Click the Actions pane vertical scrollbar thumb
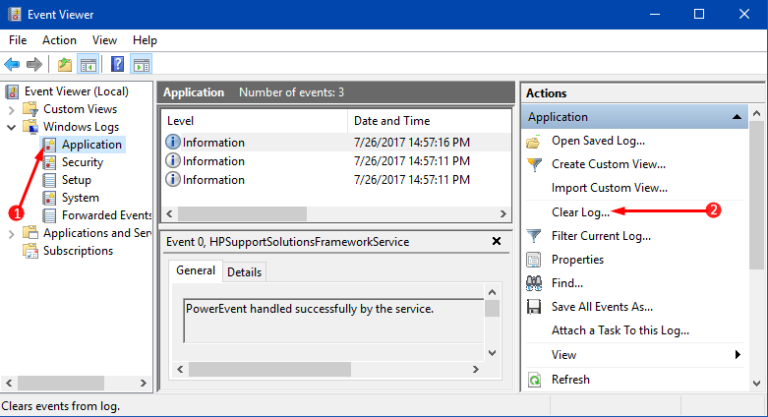Image resolution: width=768 pixels, height=417 pixels. 757,196
